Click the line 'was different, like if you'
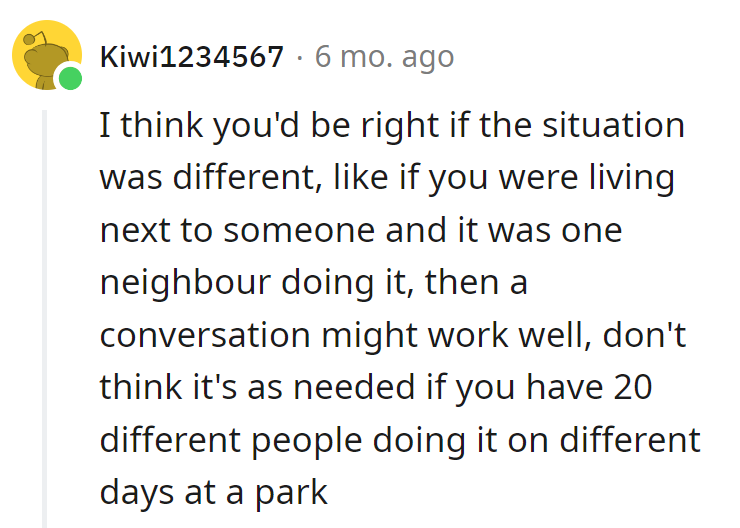 387,178
